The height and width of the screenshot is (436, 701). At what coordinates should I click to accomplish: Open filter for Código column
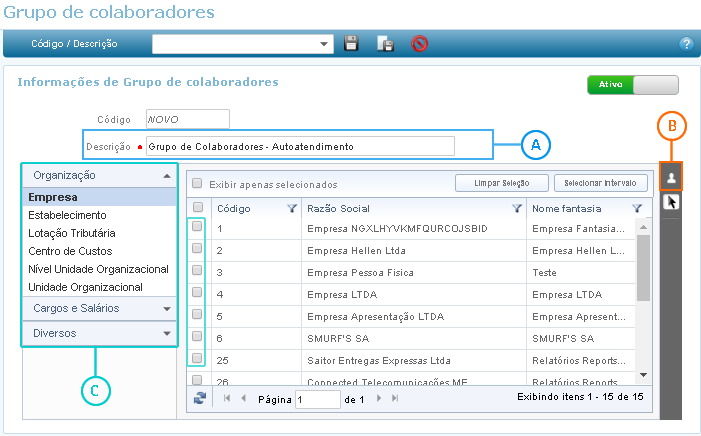point(291,209)
